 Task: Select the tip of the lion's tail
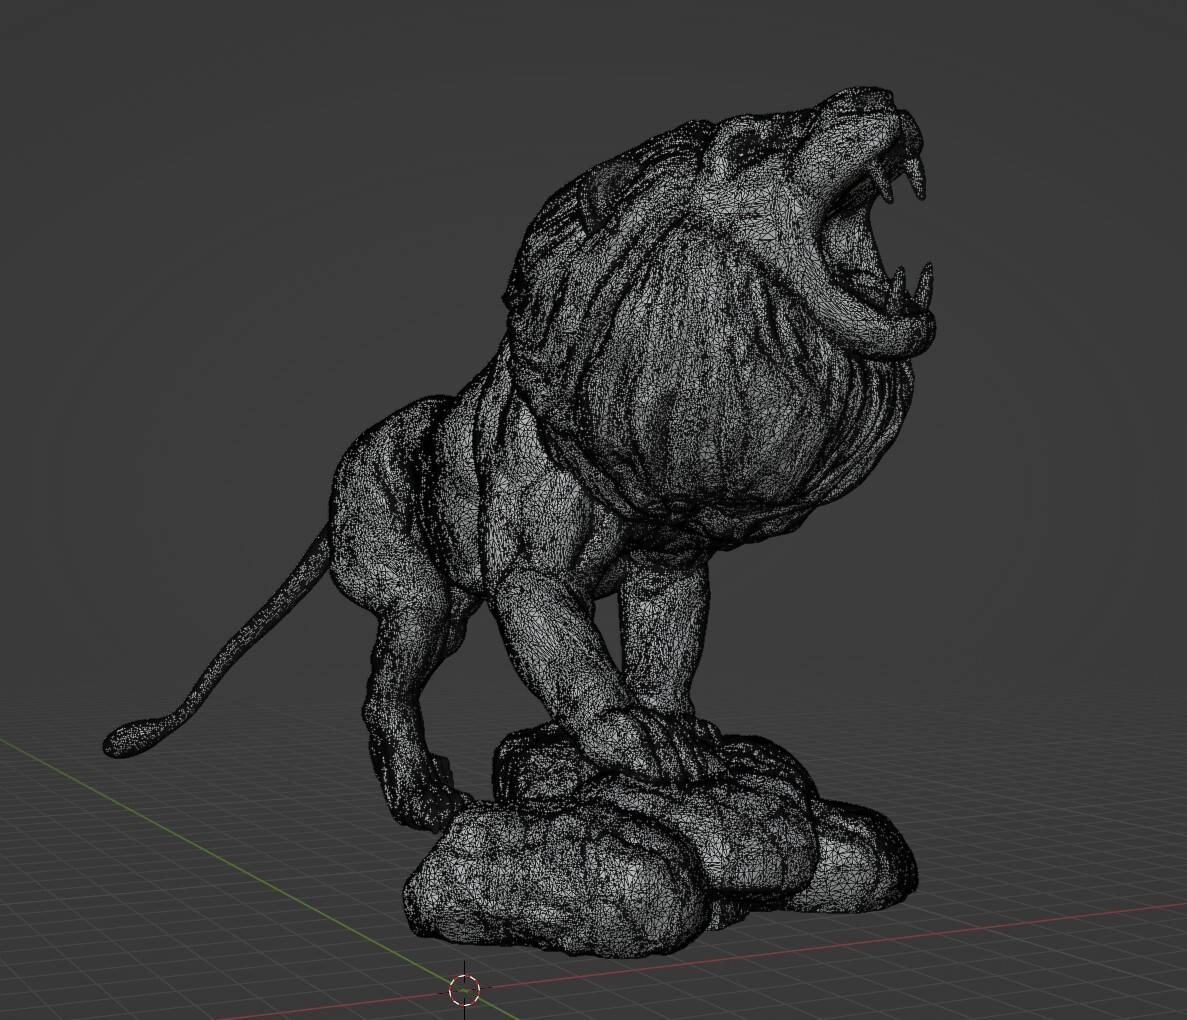130,740
